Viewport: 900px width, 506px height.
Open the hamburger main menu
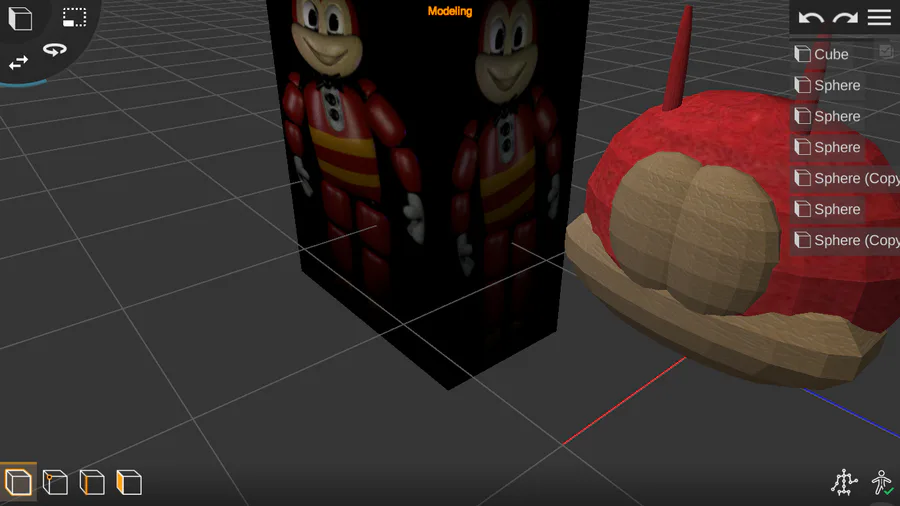(x=879, y=17)
